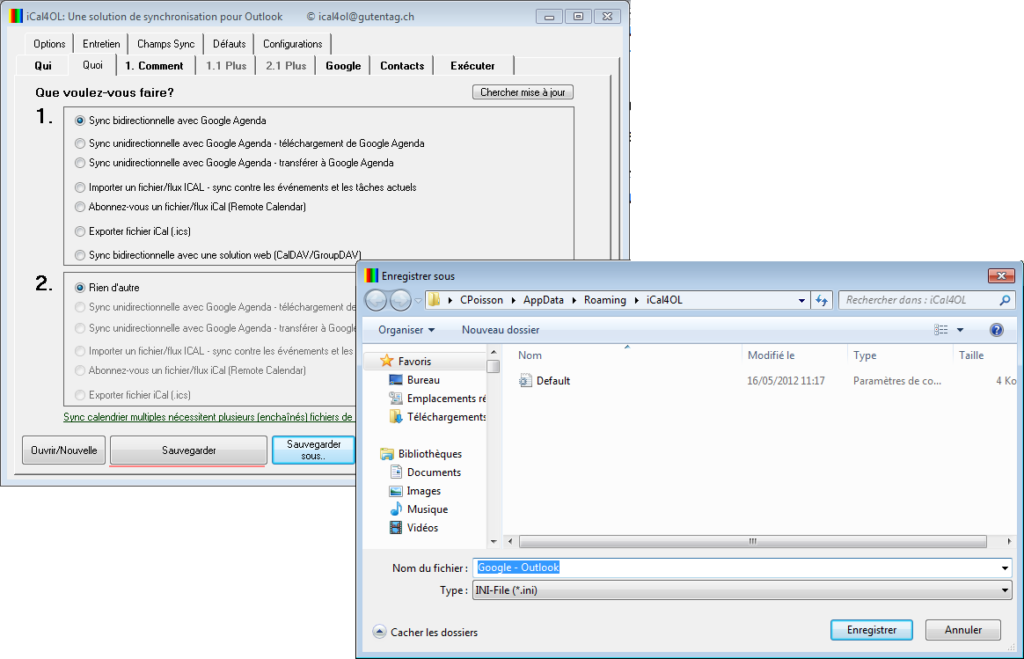The height and width of the screenshot is (659, 1024).
Task: Open the Exécuter tab
Action: pos(472,66)
